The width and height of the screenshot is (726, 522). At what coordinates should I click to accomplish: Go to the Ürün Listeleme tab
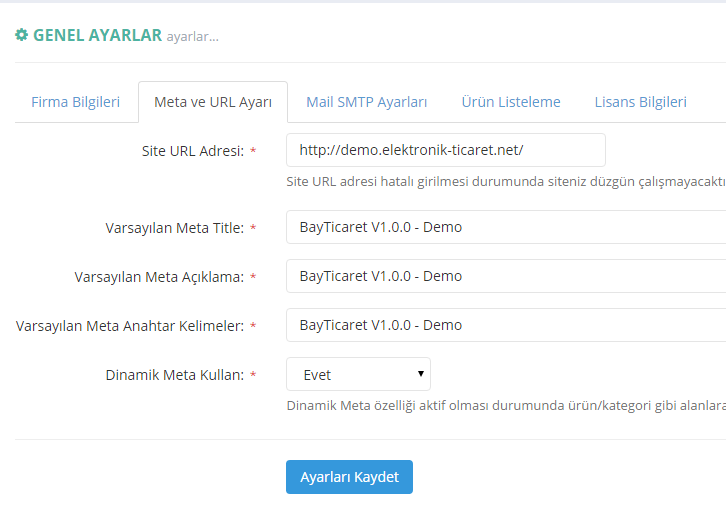tap(511, 102)
